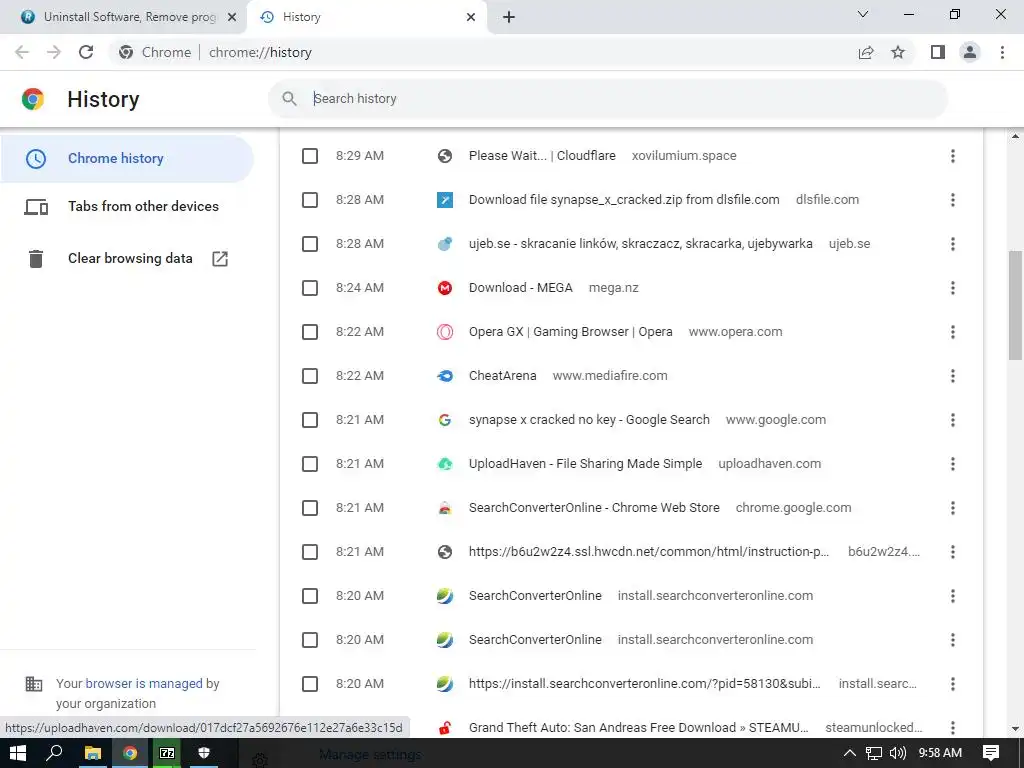The width and height of the screenshot is (1024, 768).
Task: Open Chrome's three-dot main menu
Action: pos(1002,52)
